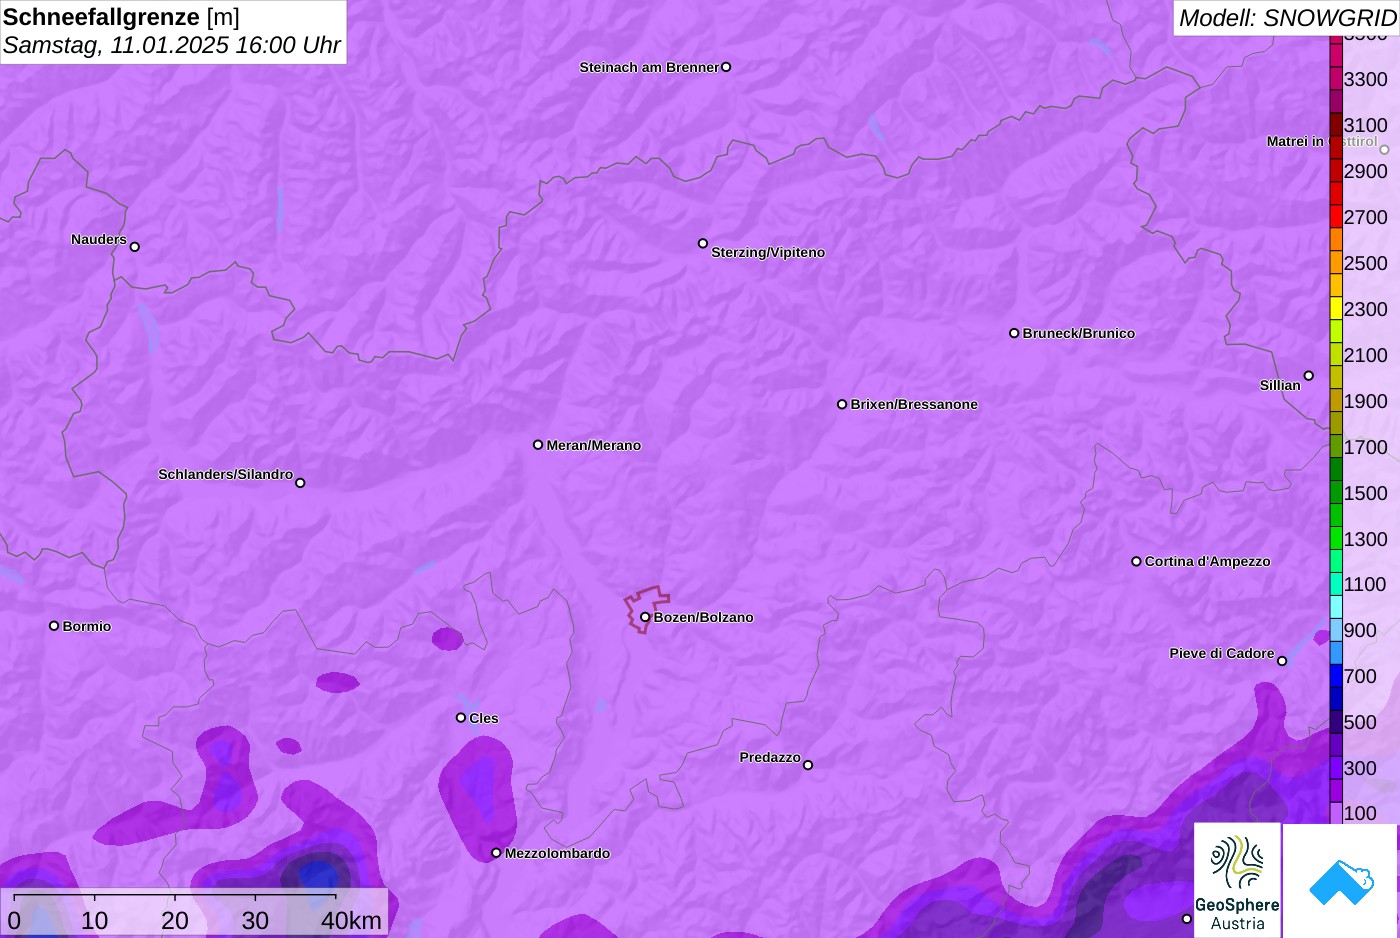
Task: Click the Mezzolombardo label text
Action: pos(557,853)
